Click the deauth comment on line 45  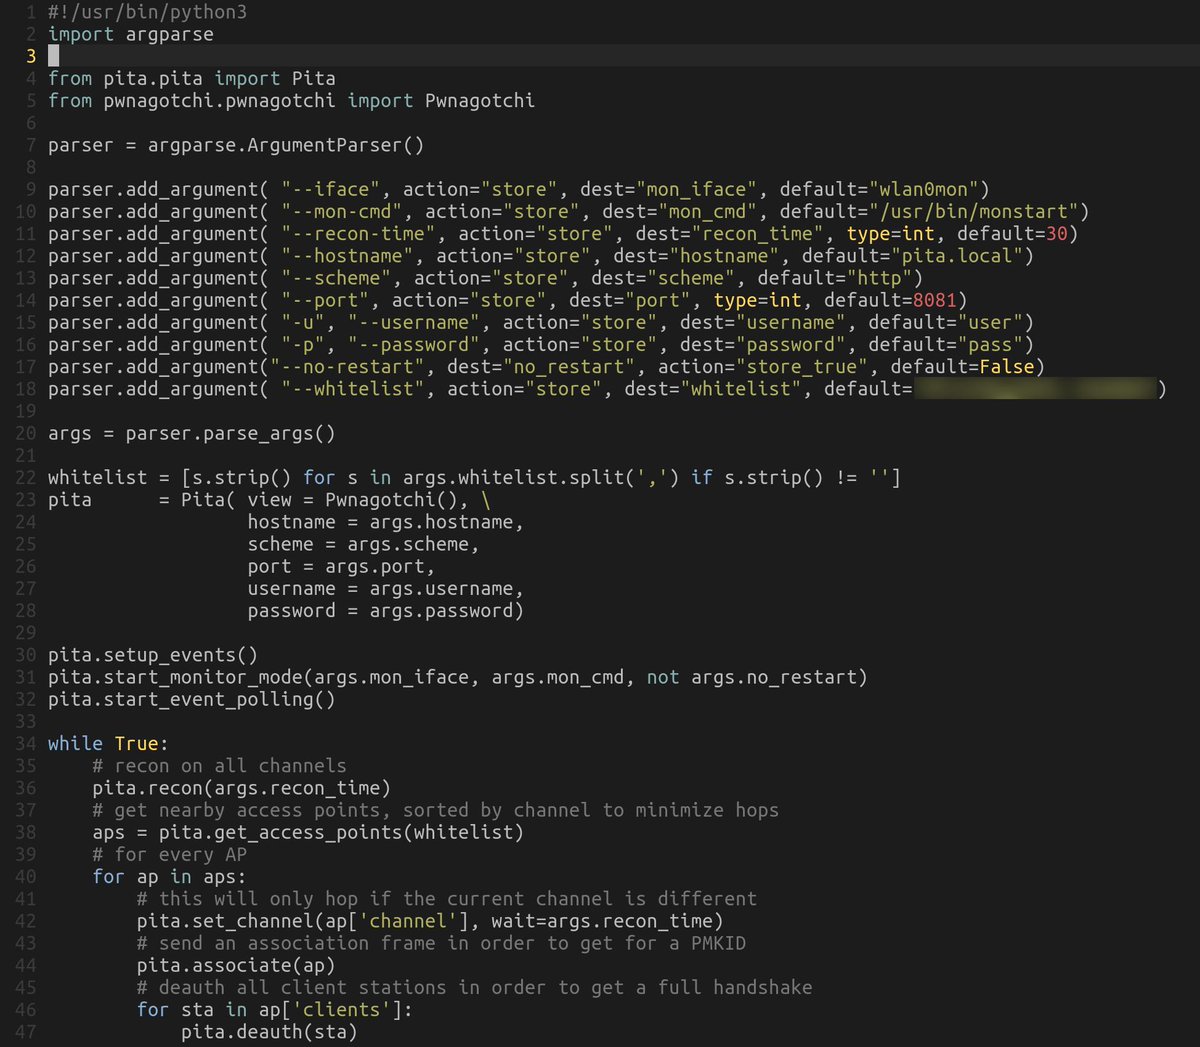tap(474, 987)
